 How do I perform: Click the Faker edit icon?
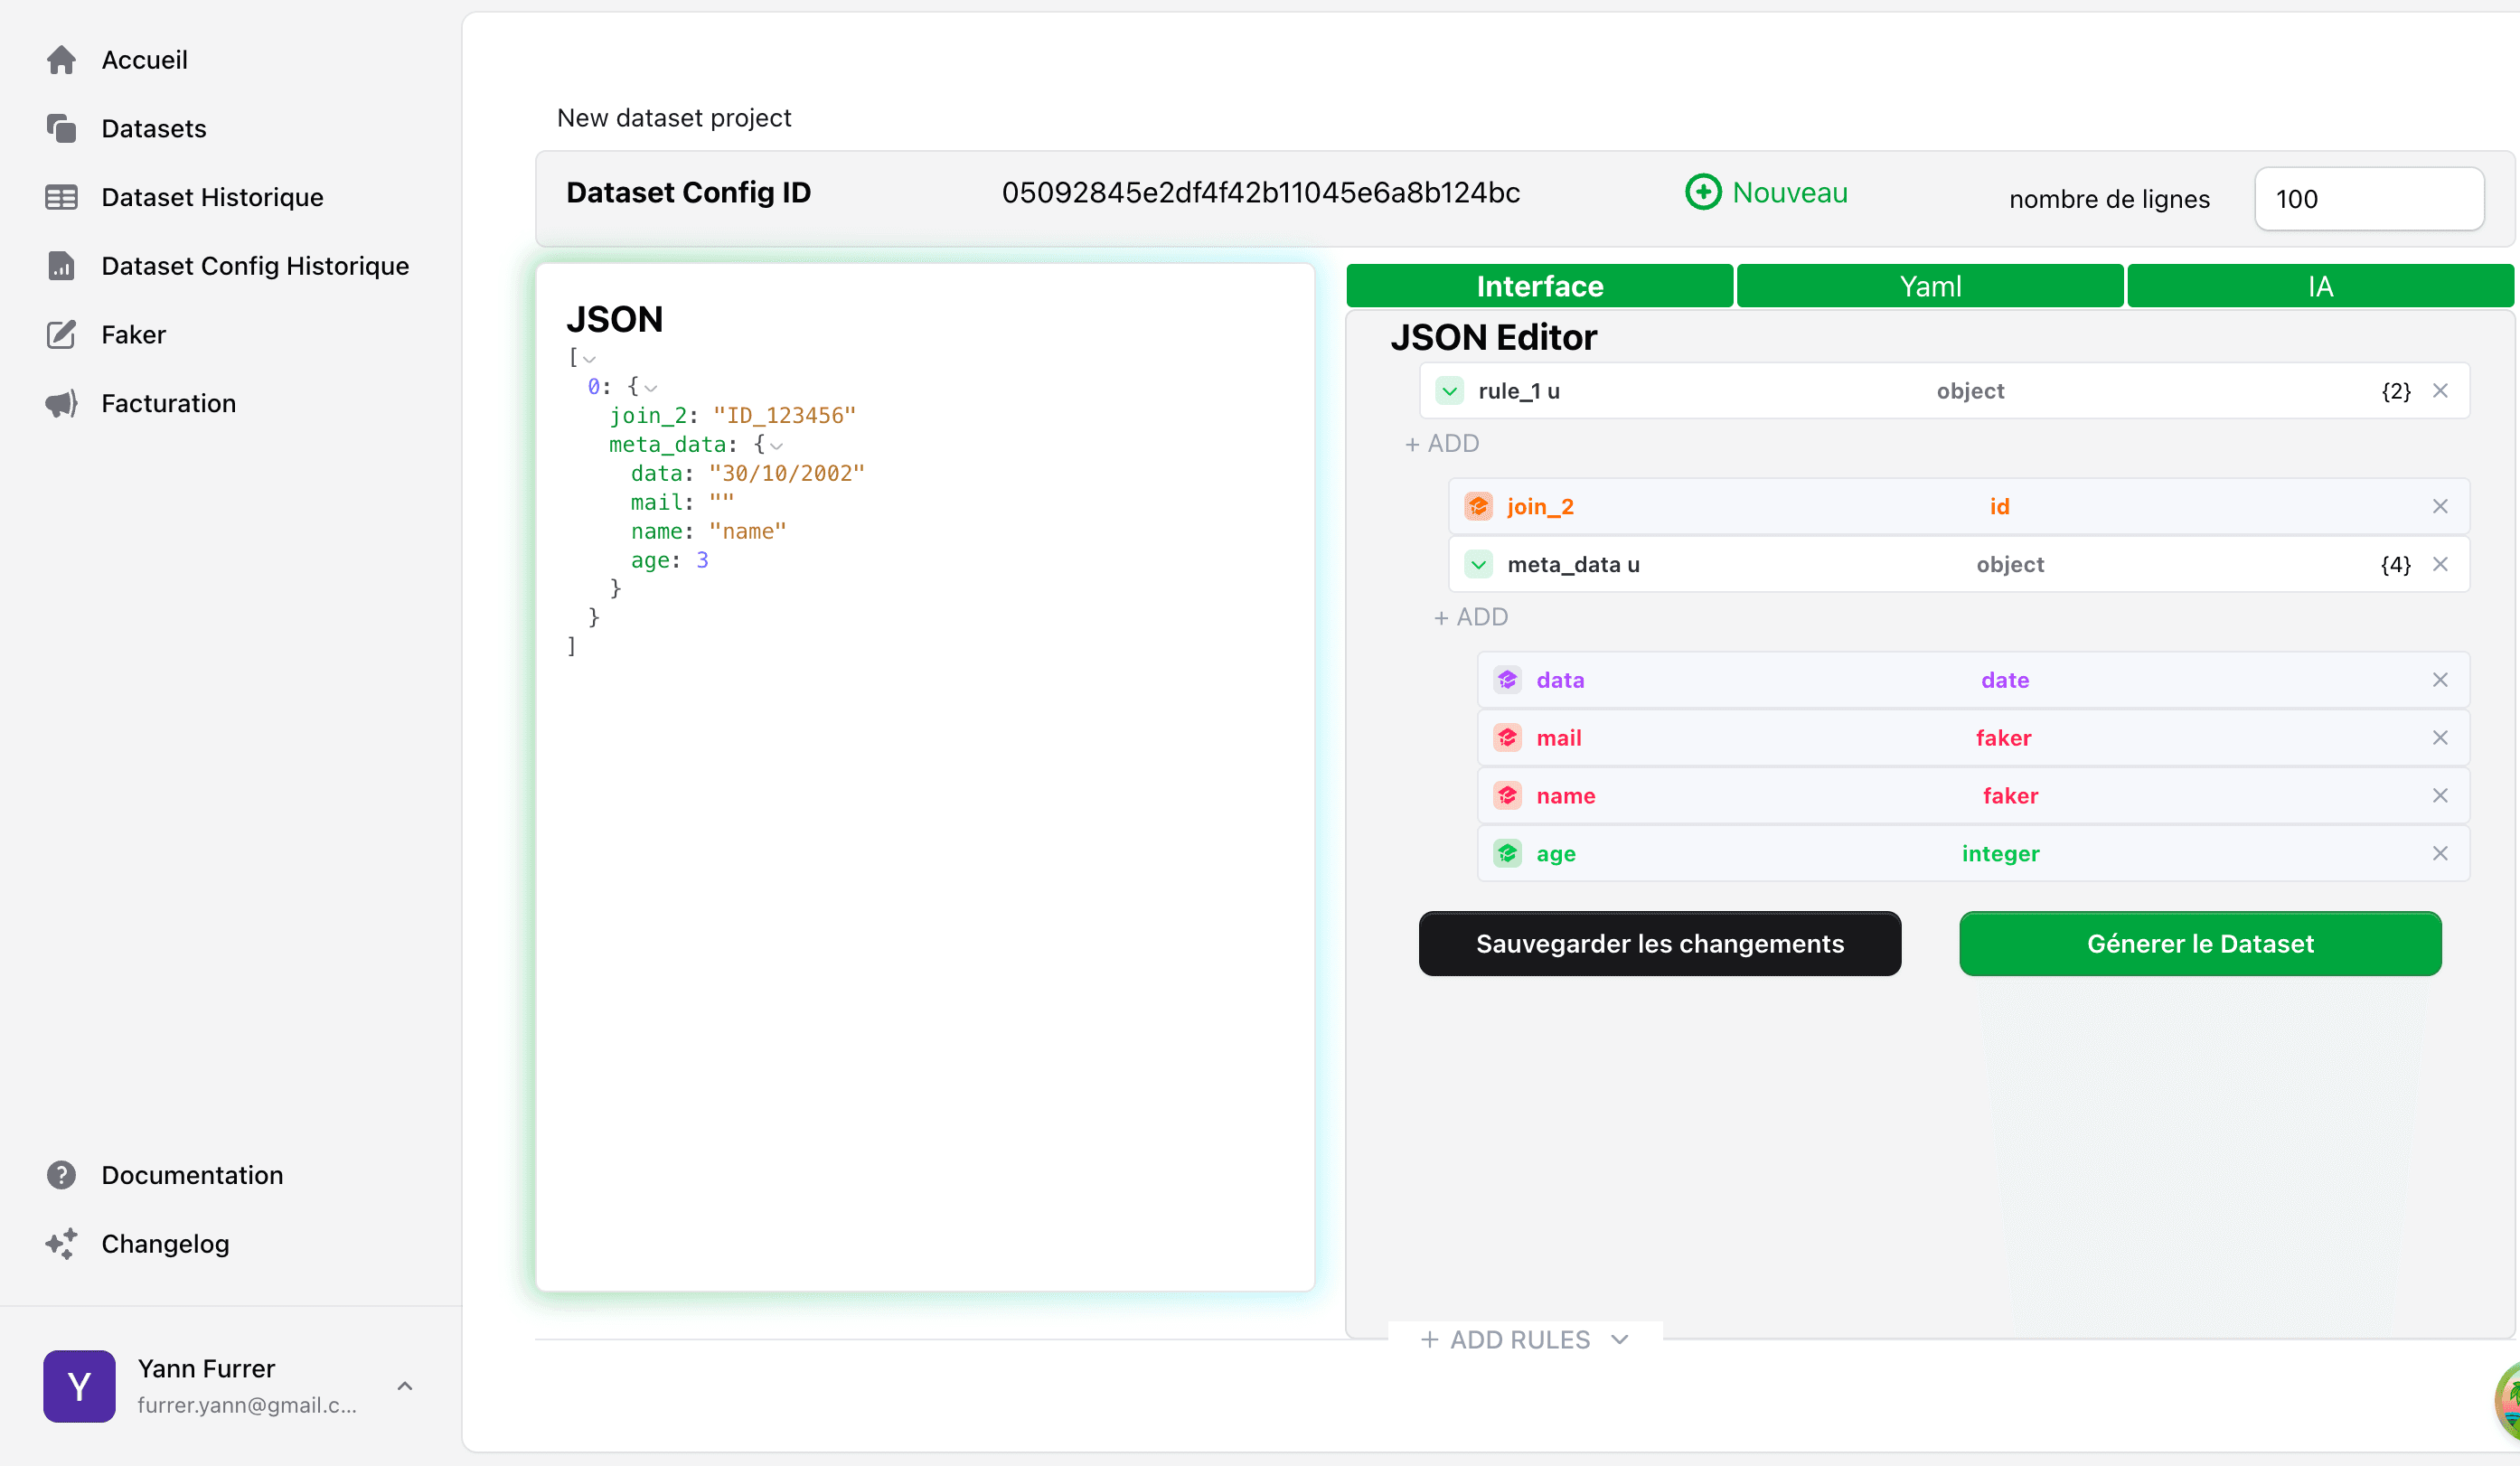point(61,335)
